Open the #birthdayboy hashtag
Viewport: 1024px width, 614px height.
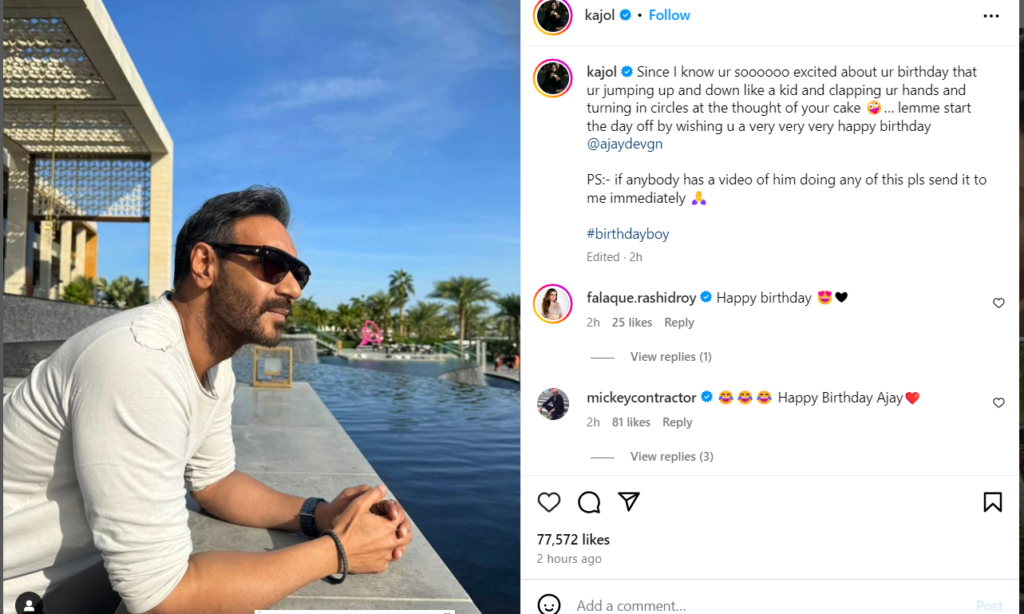tap(628, 234)
